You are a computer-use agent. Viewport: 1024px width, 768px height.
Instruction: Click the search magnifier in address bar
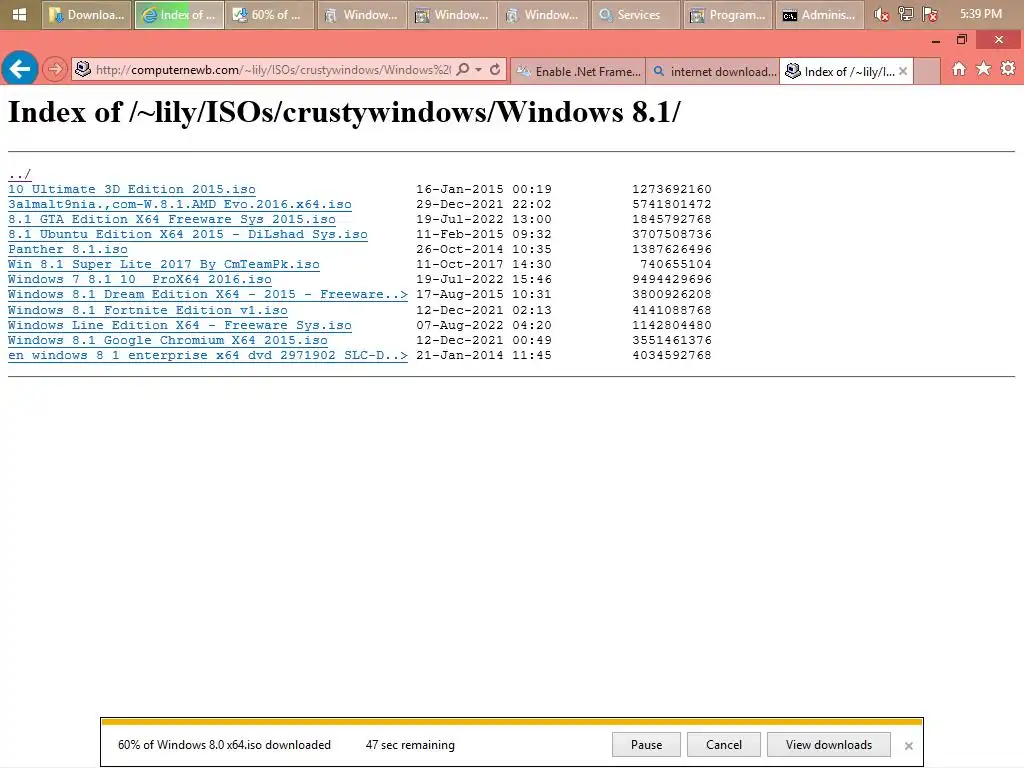pos(462,69)
